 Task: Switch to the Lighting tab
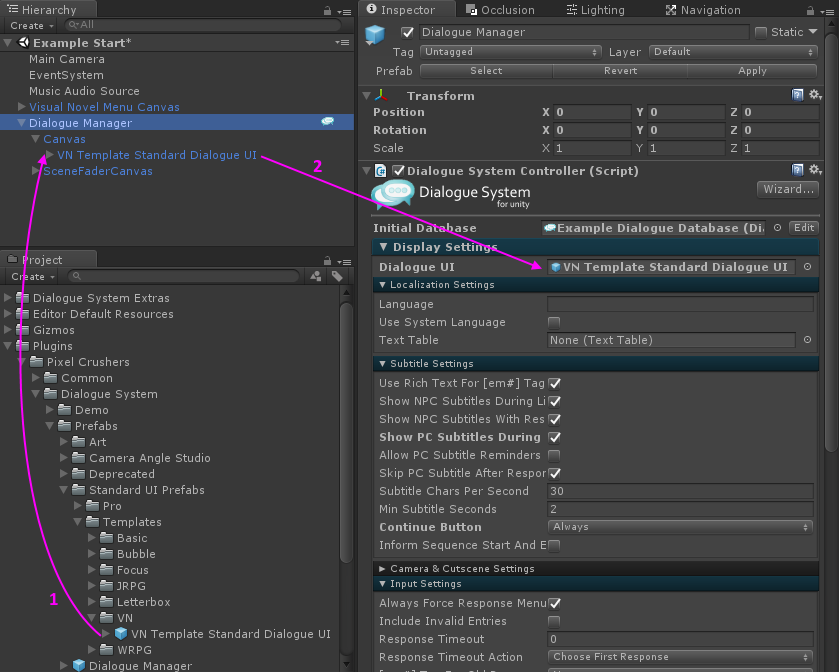click(596, 10)
